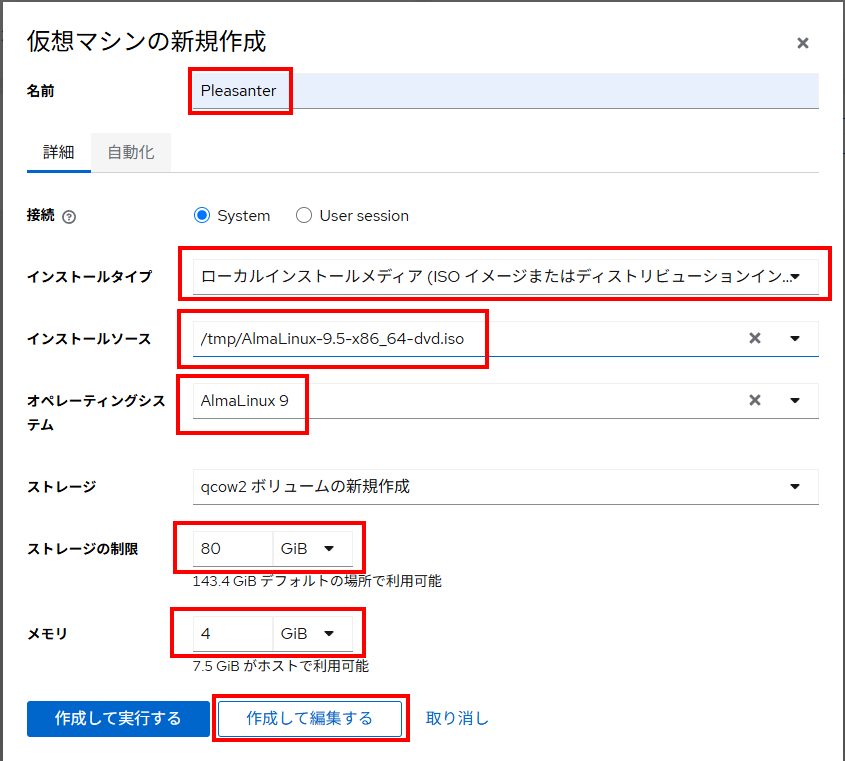Image resolution: width=845 pixels, height=761 pixels.
Task: Expand the install source dropdown arrow
Action: click(795, 338)
